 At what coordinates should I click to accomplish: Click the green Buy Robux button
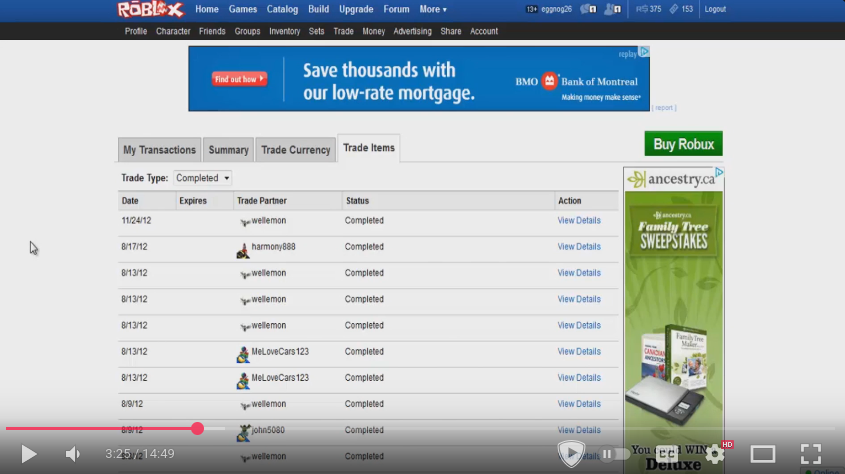(683, 144)
